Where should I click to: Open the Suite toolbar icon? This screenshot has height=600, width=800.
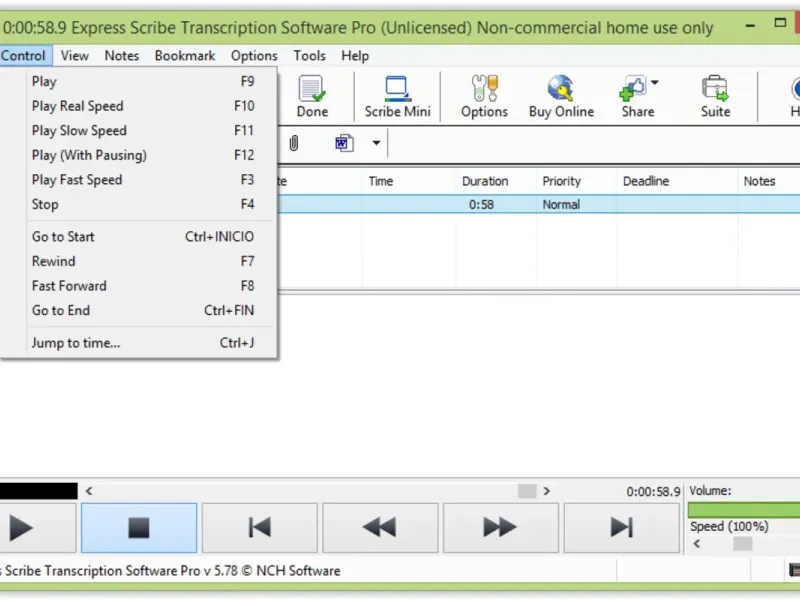715,97
